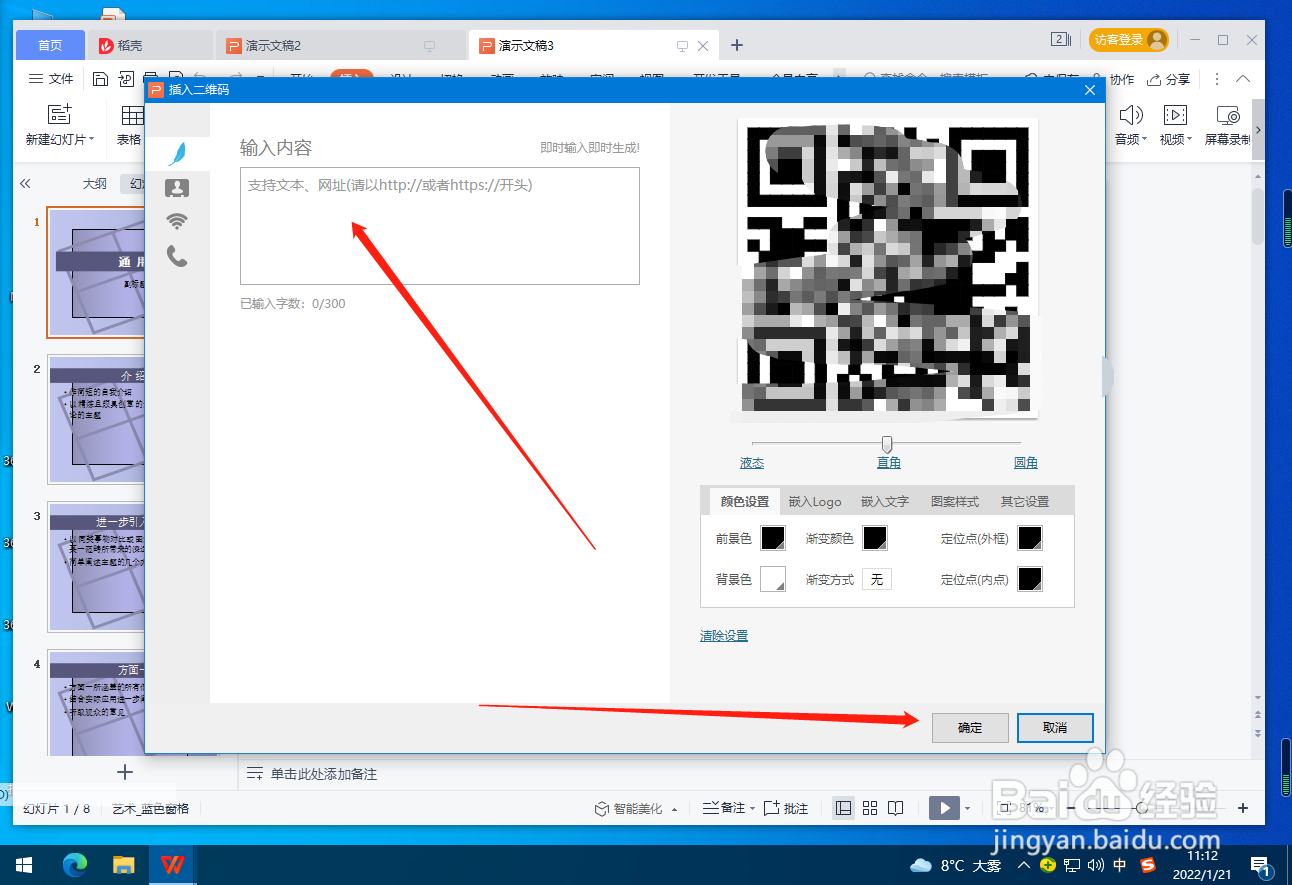The width and height of the screenshot is (1292, 885).
Task: Open the 背景色 background color swatch
Action: coord(773,579)
